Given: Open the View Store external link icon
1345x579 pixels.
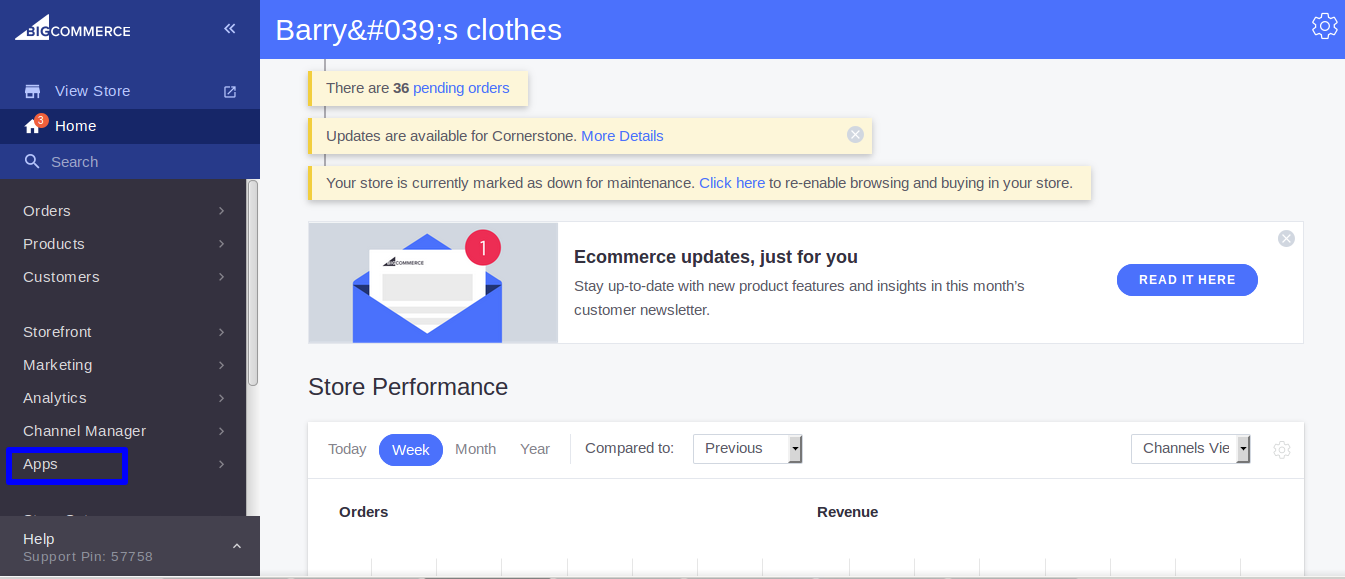Looking at the screenshot, I should coord(230,91).
